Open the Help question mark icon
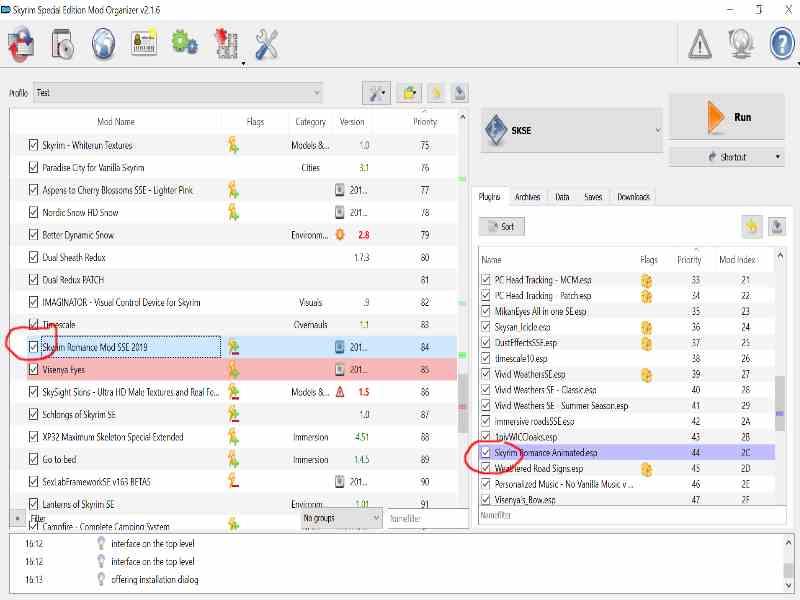Viewport: 800px width, 600px height. [781, 43]
